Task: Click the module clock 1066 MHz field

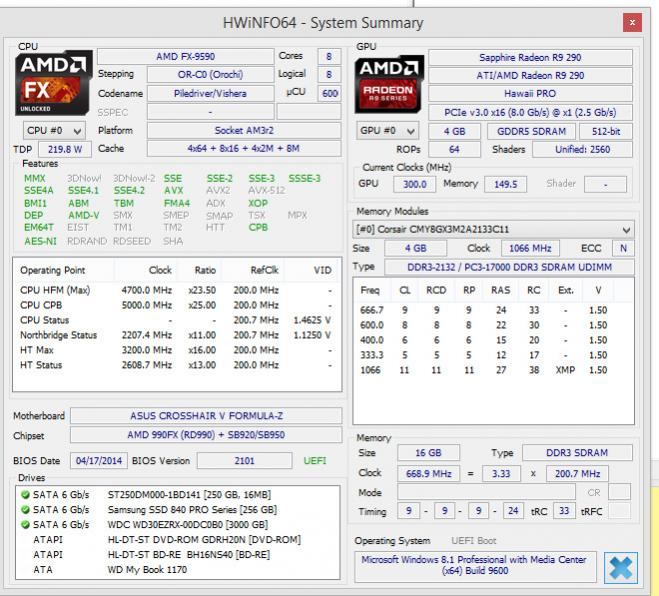Action: point(530,248)
